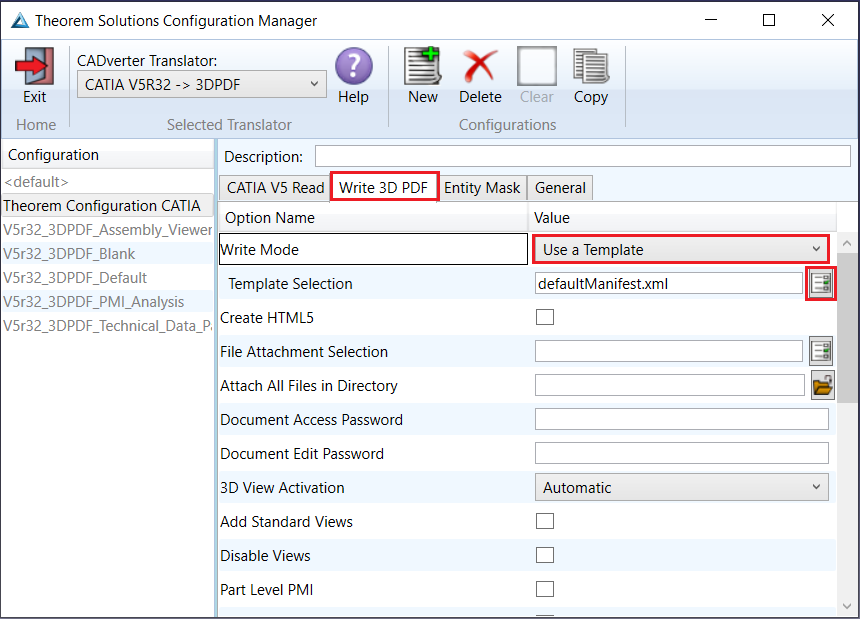Click the Template Selection option label

click(x=290, y=283)
